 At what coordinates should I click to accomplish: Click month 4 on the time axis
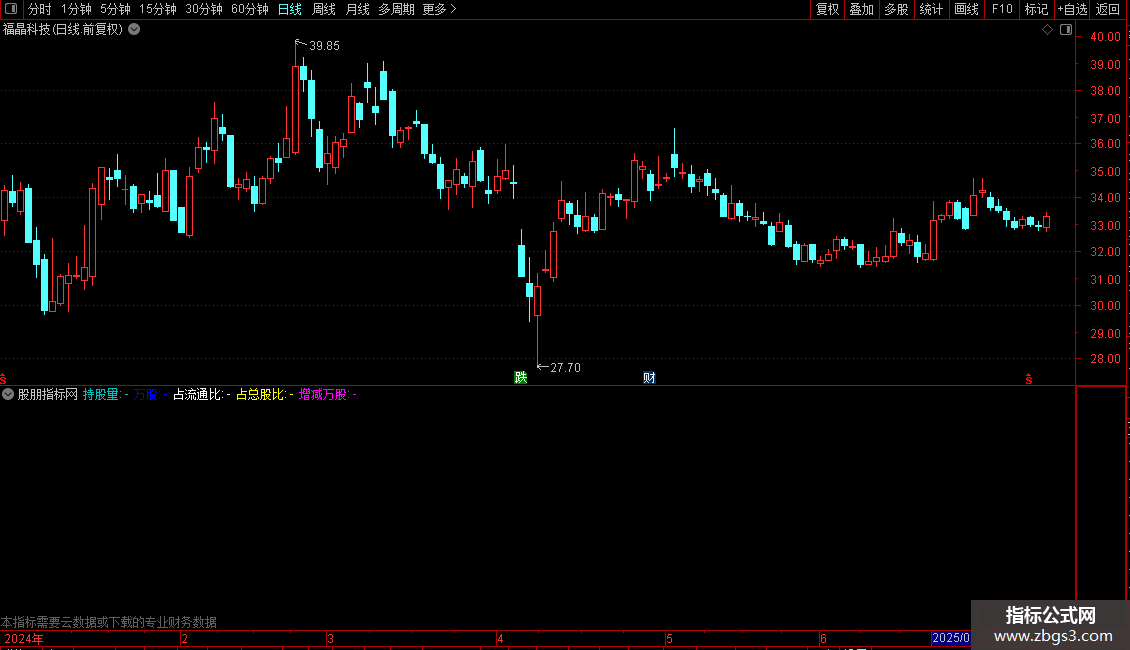coord(500,638)
